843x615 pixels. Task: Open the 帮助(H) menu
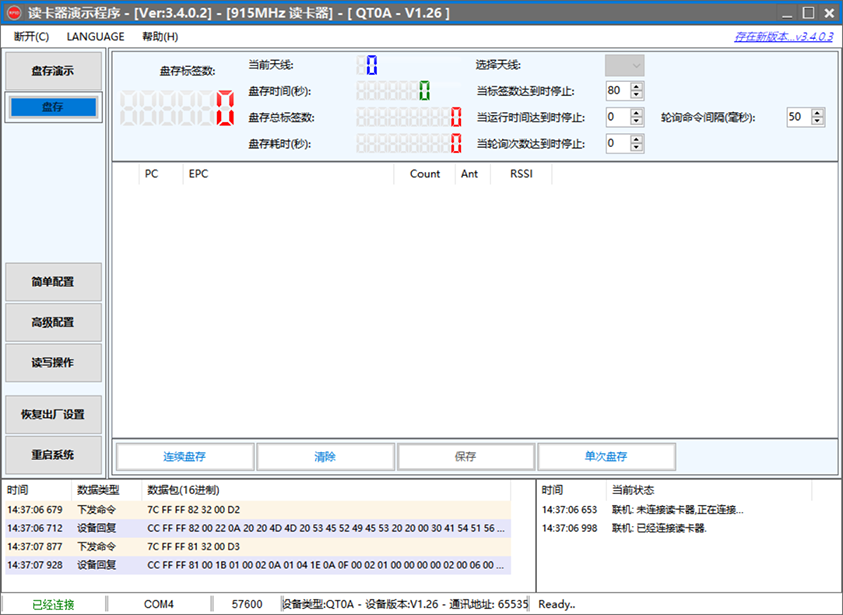point(160,36)
